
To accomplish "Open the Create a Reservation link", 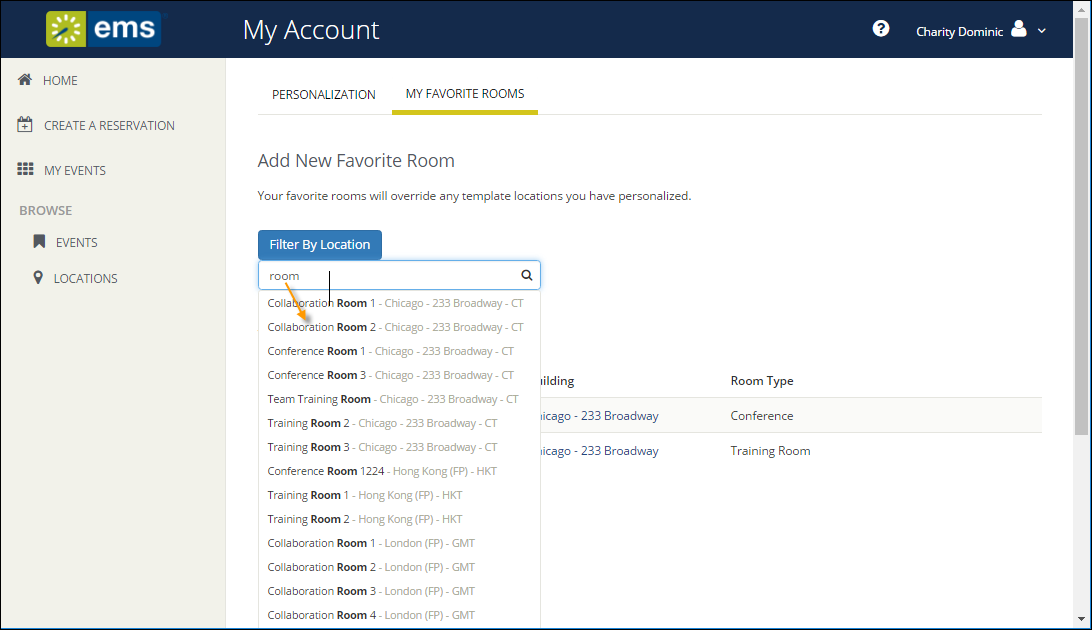I will (109, 125).
